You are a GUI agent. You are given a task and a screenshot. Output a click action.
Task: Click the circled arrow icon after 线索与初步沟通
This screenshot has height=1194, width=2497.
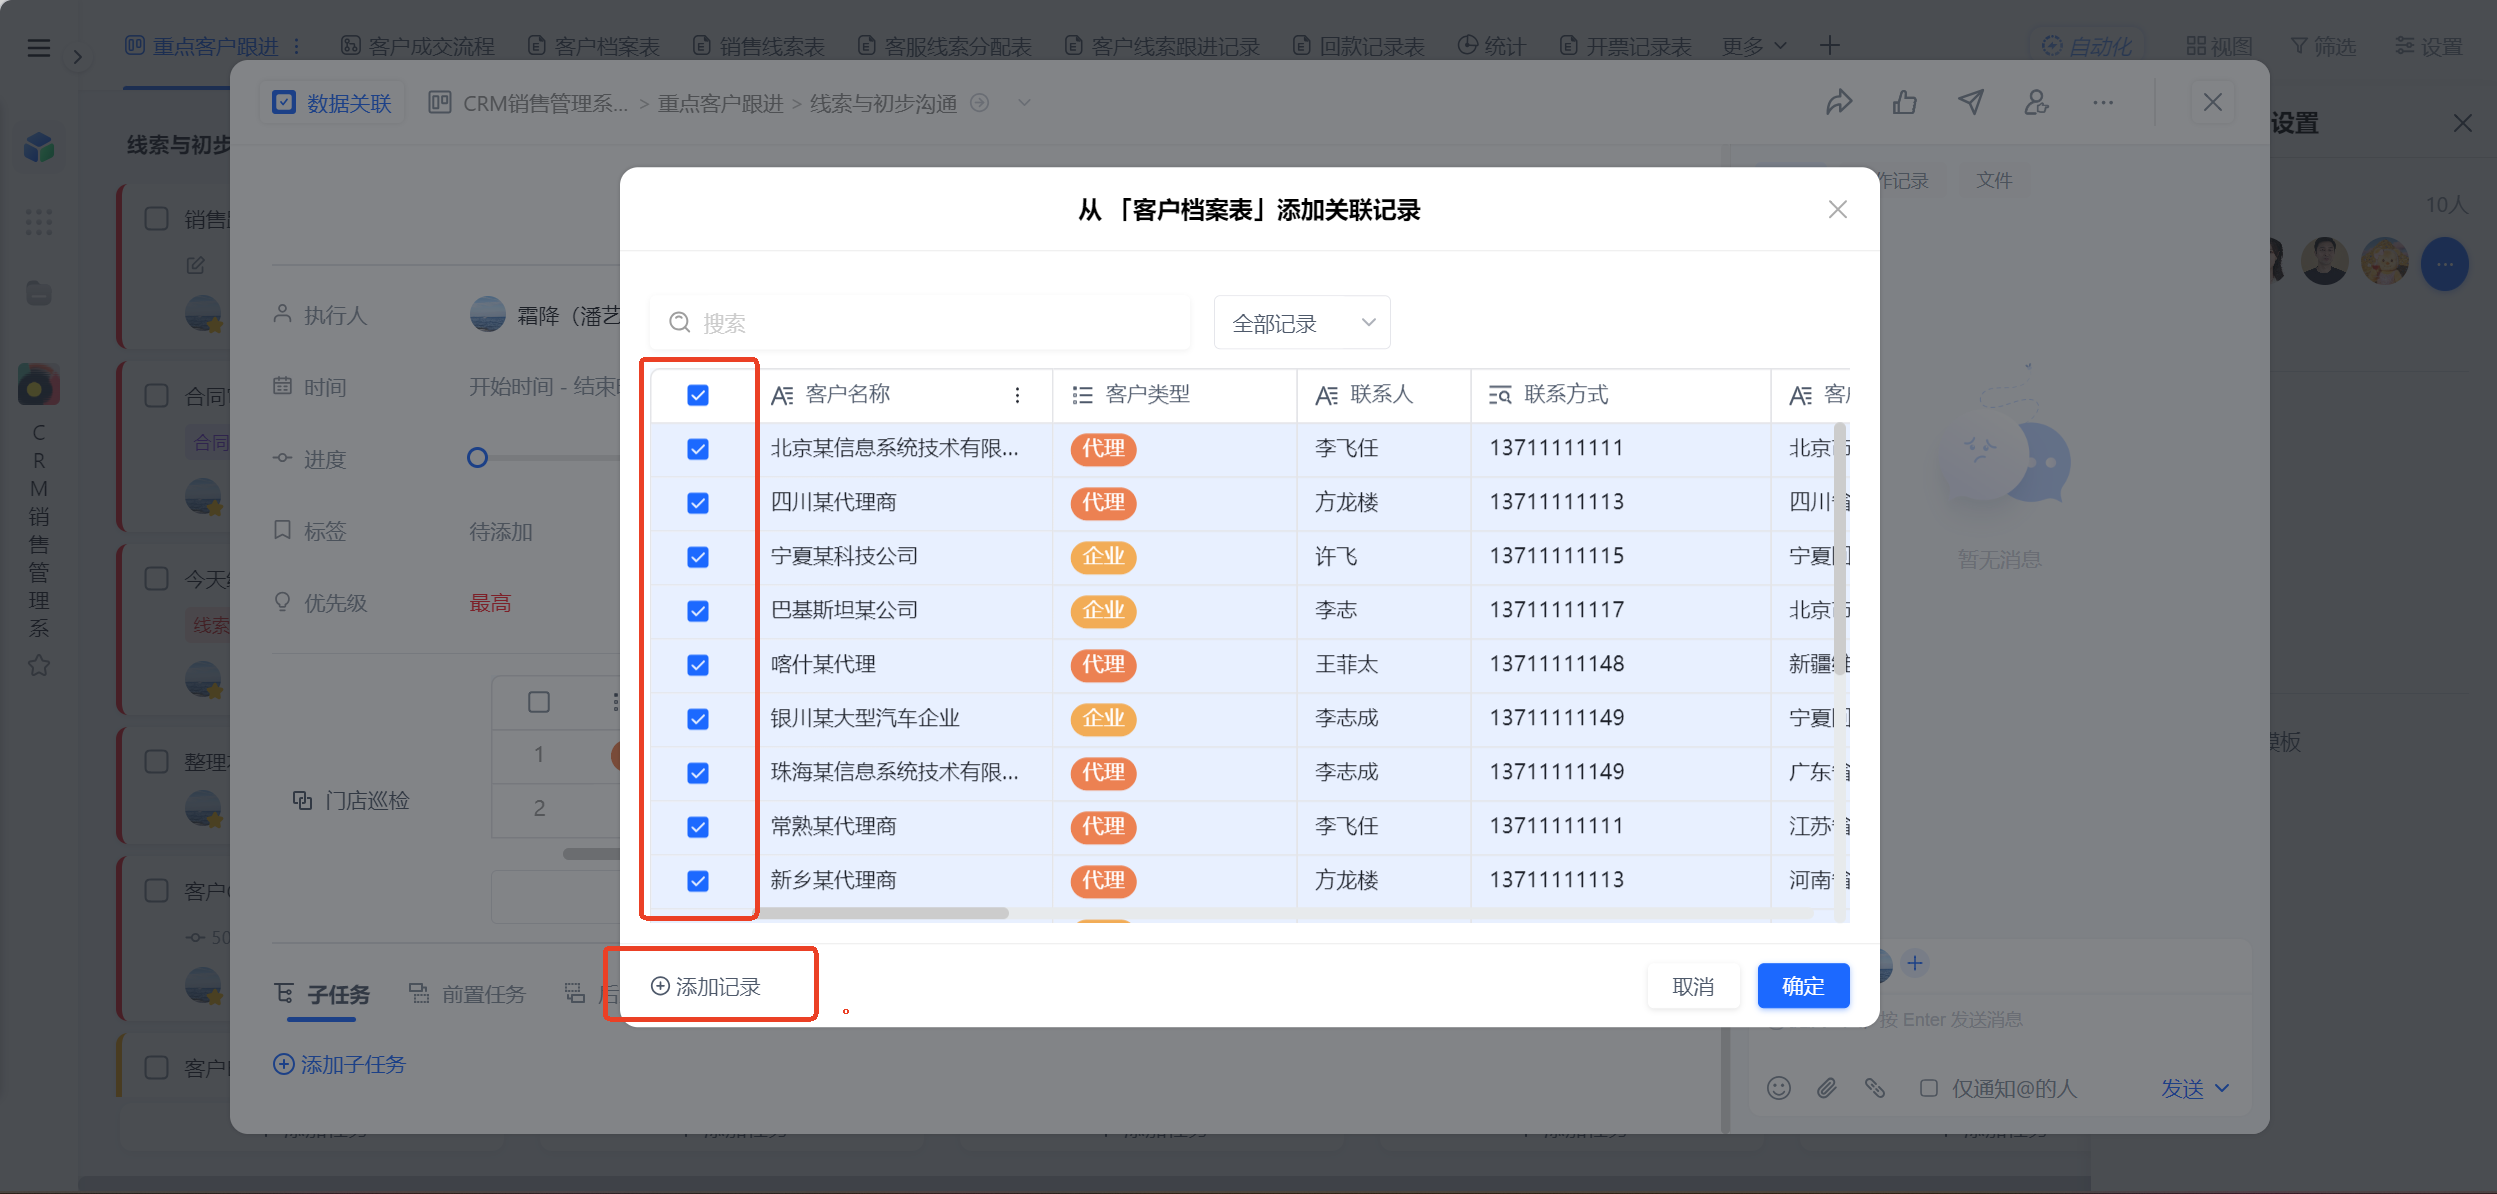[980, 102]
